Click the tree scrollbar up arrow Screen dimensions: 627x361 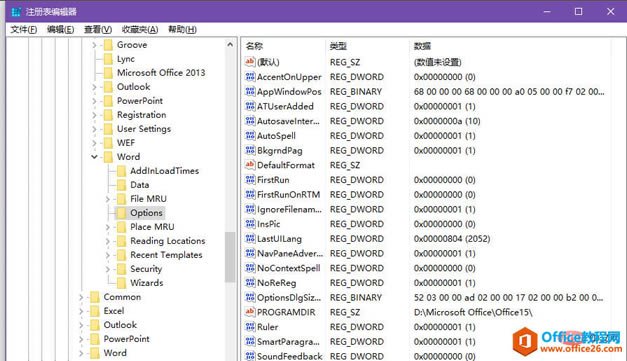coord(230,44)
